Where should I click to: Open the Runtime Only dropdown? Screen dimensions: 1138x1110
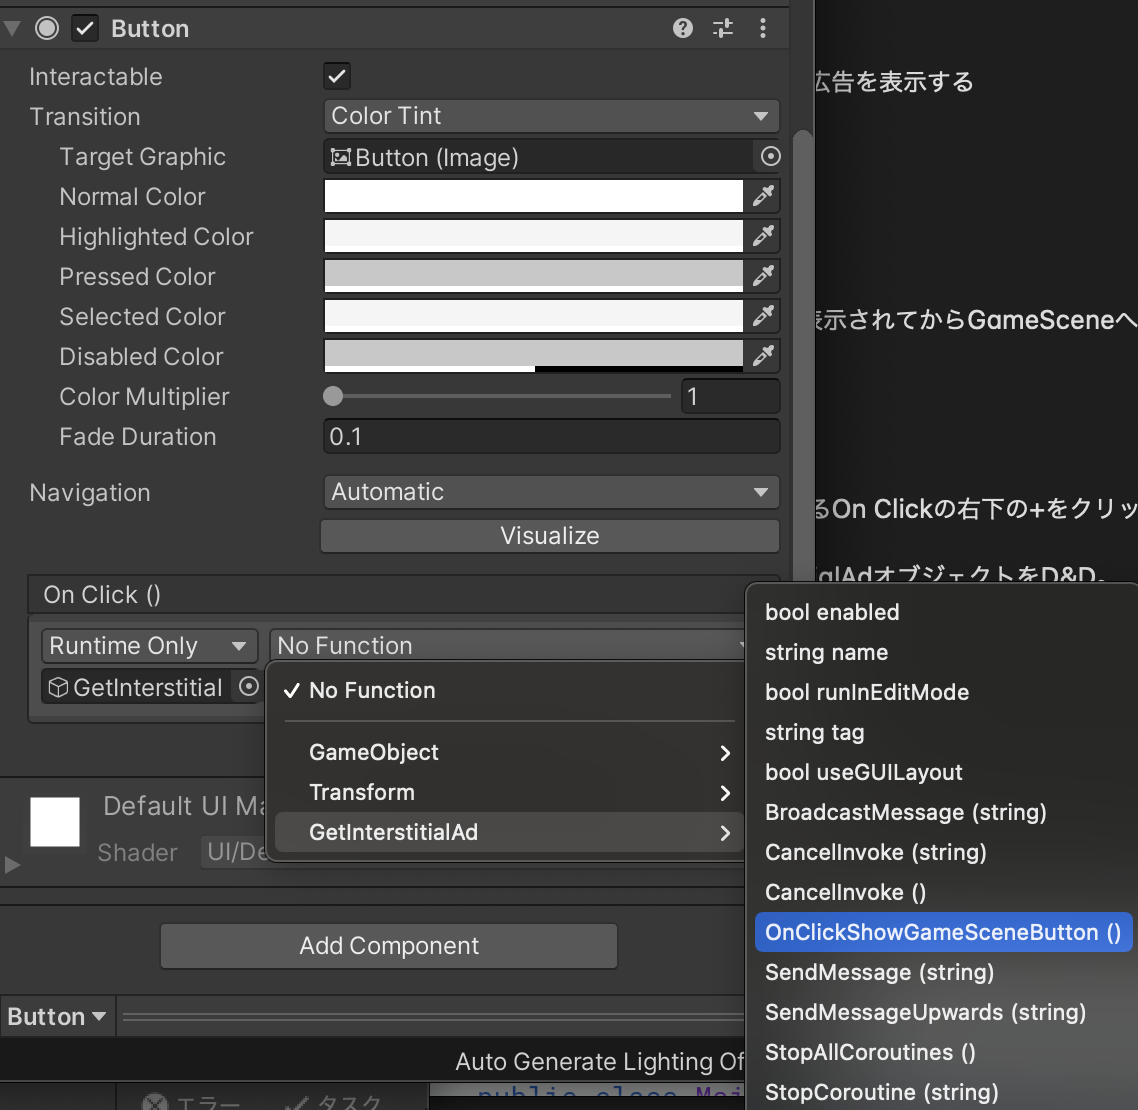pos(148,645)
